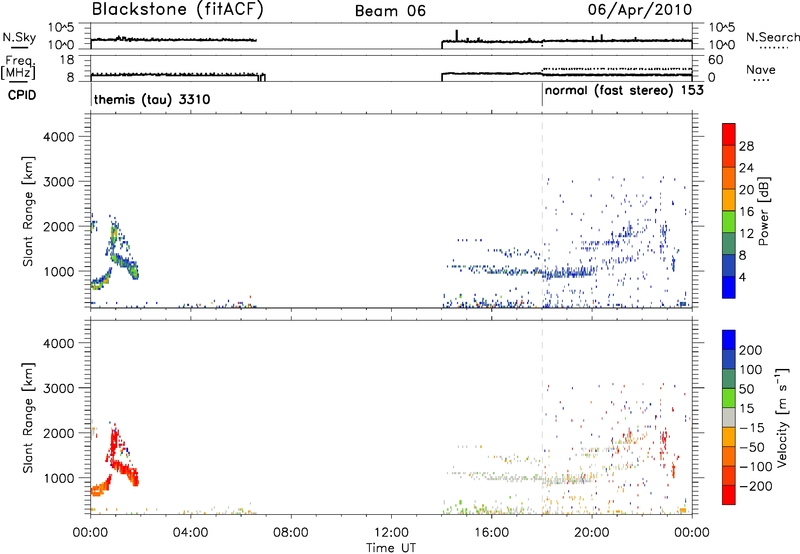Click the "60" Nave tick label
Image resolution: width=800 pixels, height=554 pixels.
click(715, 60)
